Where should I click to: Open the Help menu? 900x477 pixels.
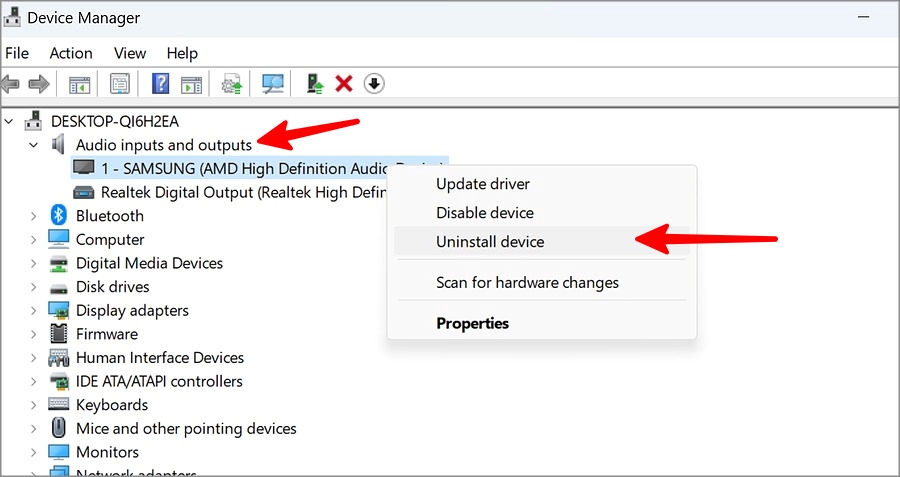[x=182, y=53]
